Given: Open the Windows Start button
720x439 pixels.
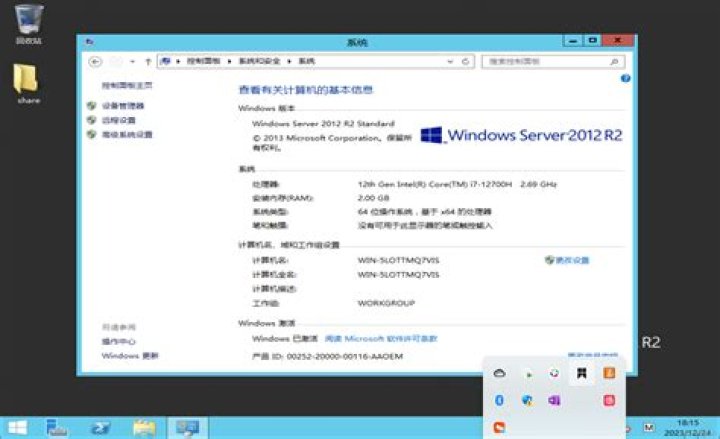Looking at the screenshot, I should tap(17, 428).
